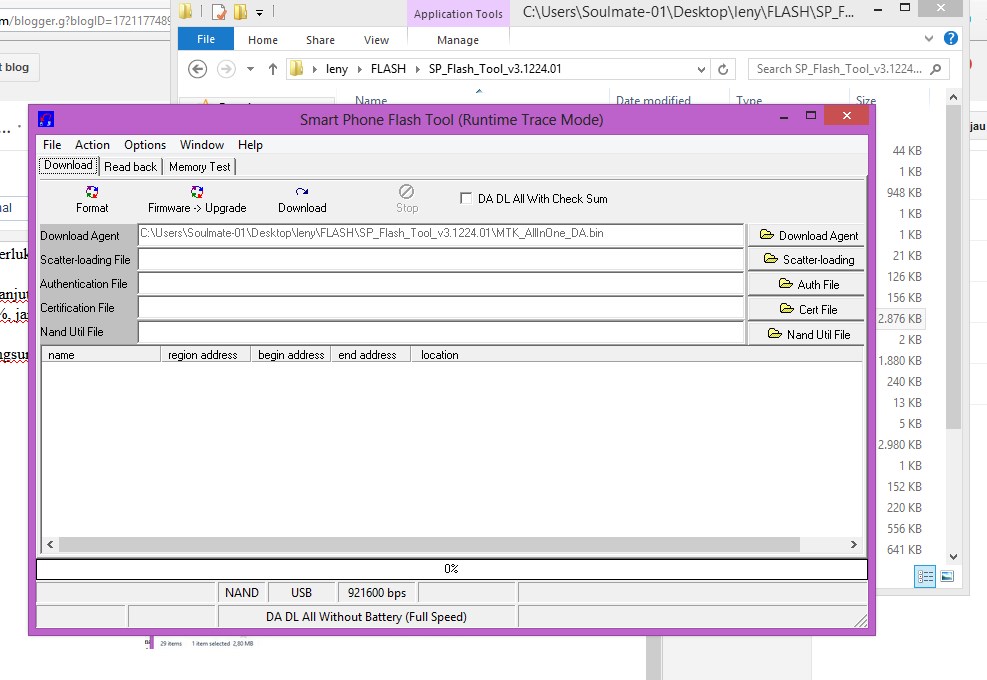The width and height of the screenshot is (987, 680).
Task: Browse for Scatter-loading file
Action: [806, 260]
